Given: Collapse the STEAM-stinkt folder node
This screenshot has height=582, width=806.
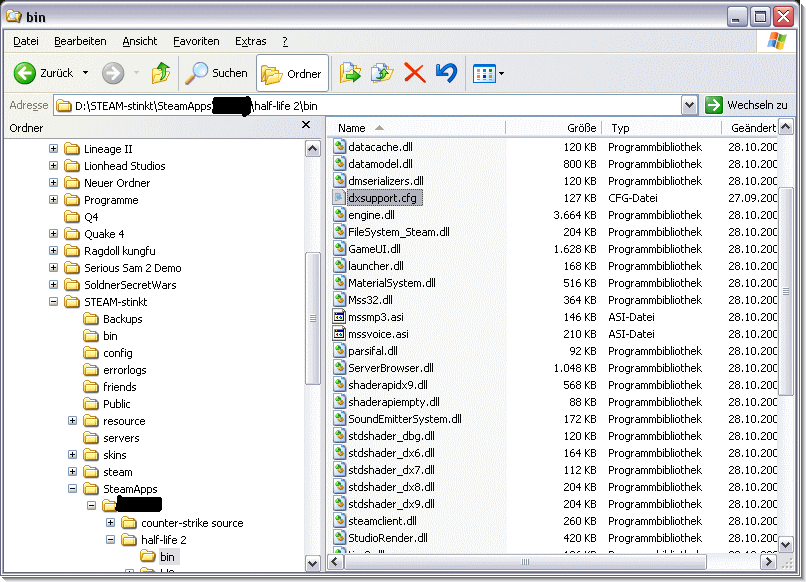Looking at the screenshot, I should 53,301.
